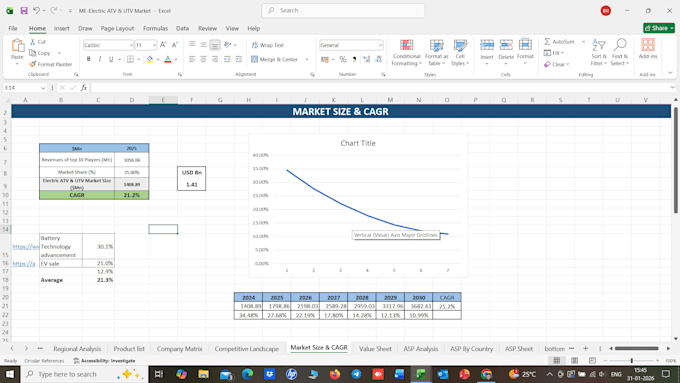
Task: Apply the red font color
Action: click(168, 59)
